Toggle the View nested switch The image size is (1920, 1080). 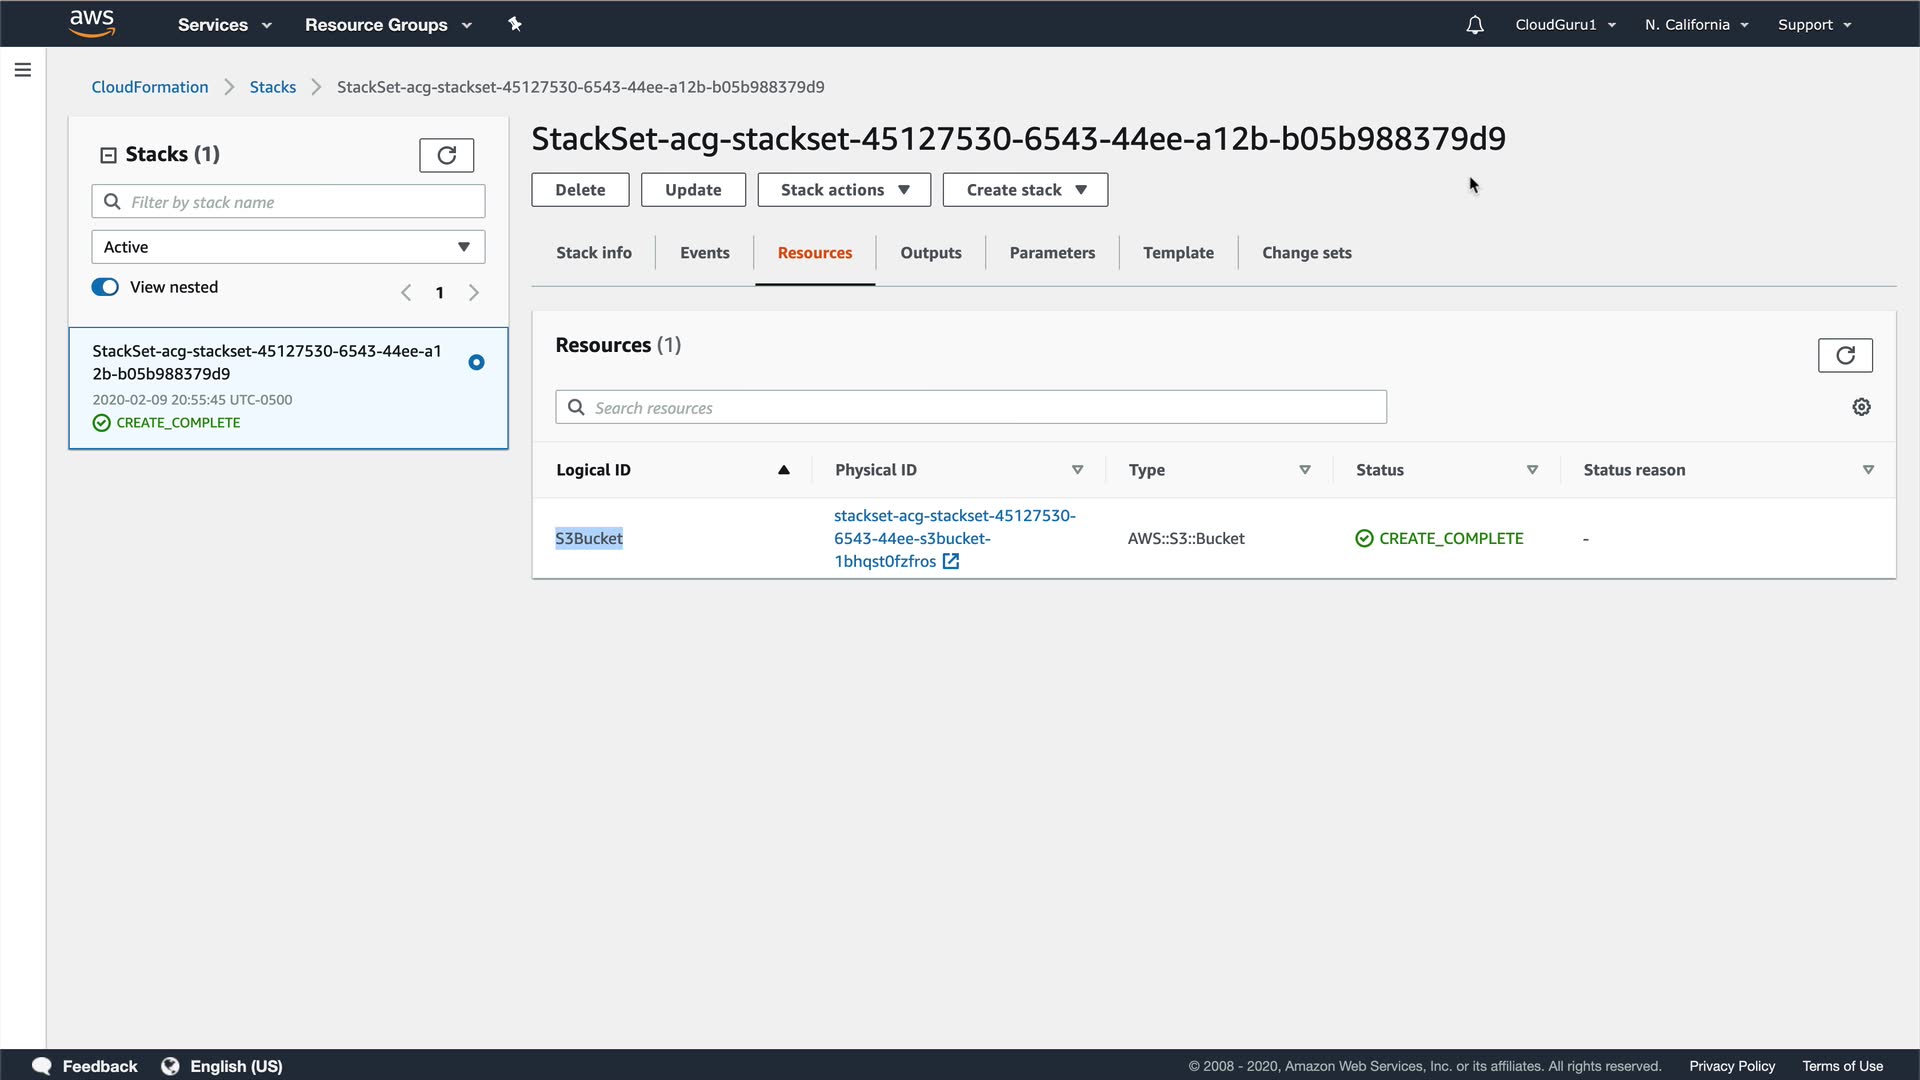tap(105, 287)
